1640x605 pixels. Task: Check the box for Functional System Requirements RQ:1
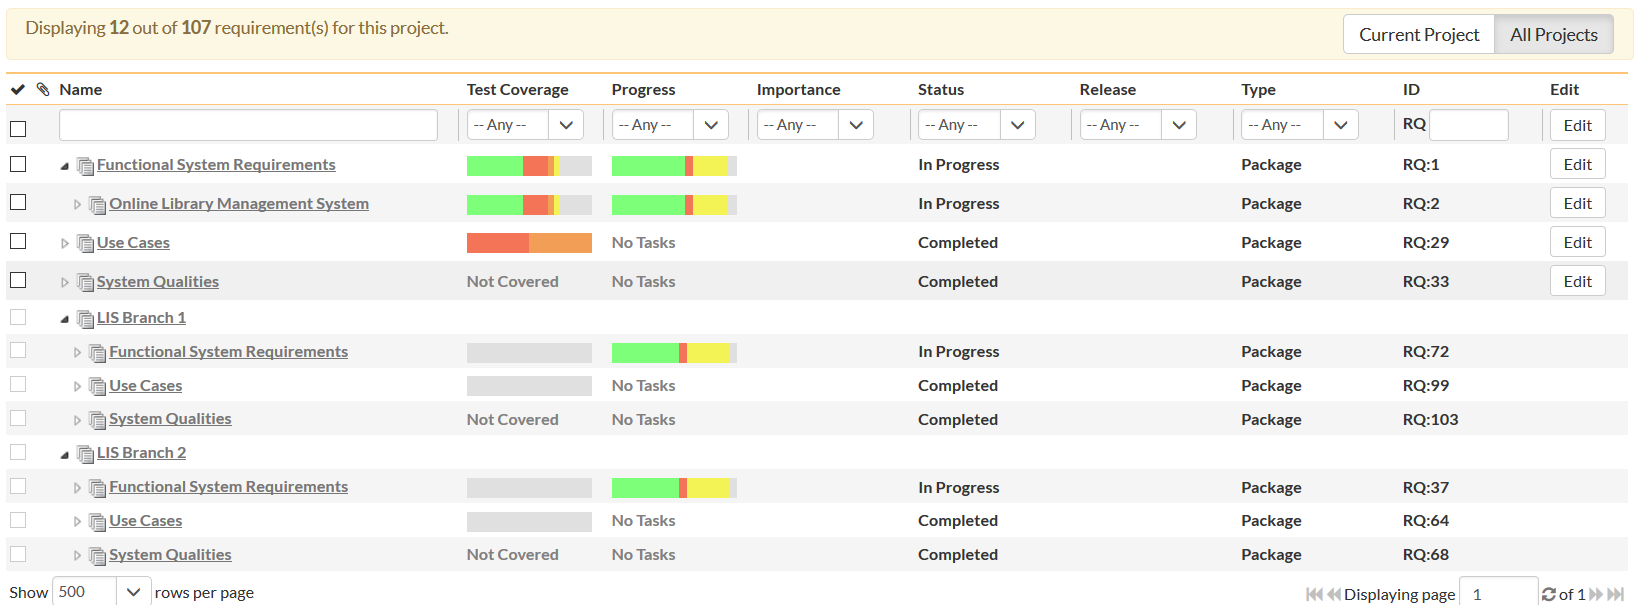click(x=18, y=164)
